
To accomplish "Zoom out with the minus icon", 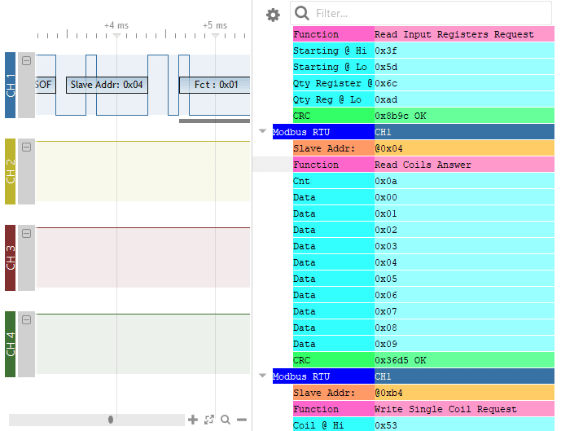I will 242,420.
